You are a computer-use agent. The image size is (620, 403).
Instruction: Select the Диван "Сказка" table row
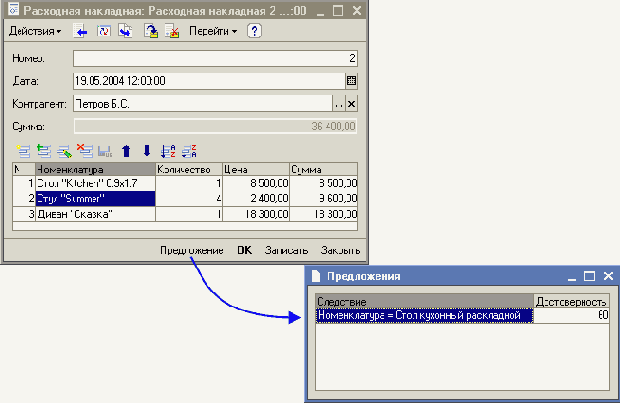(x=95, y=214)
